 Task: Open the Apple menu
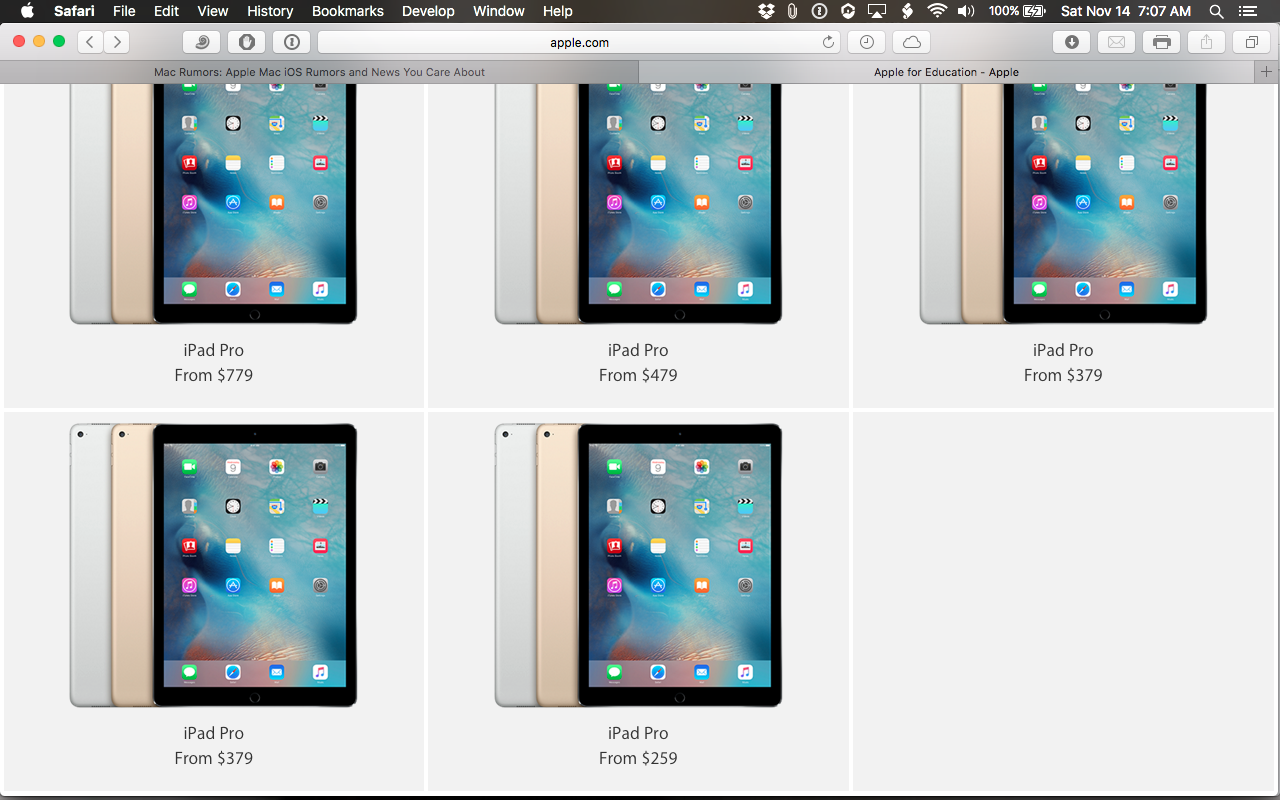[x=27, y=11]
